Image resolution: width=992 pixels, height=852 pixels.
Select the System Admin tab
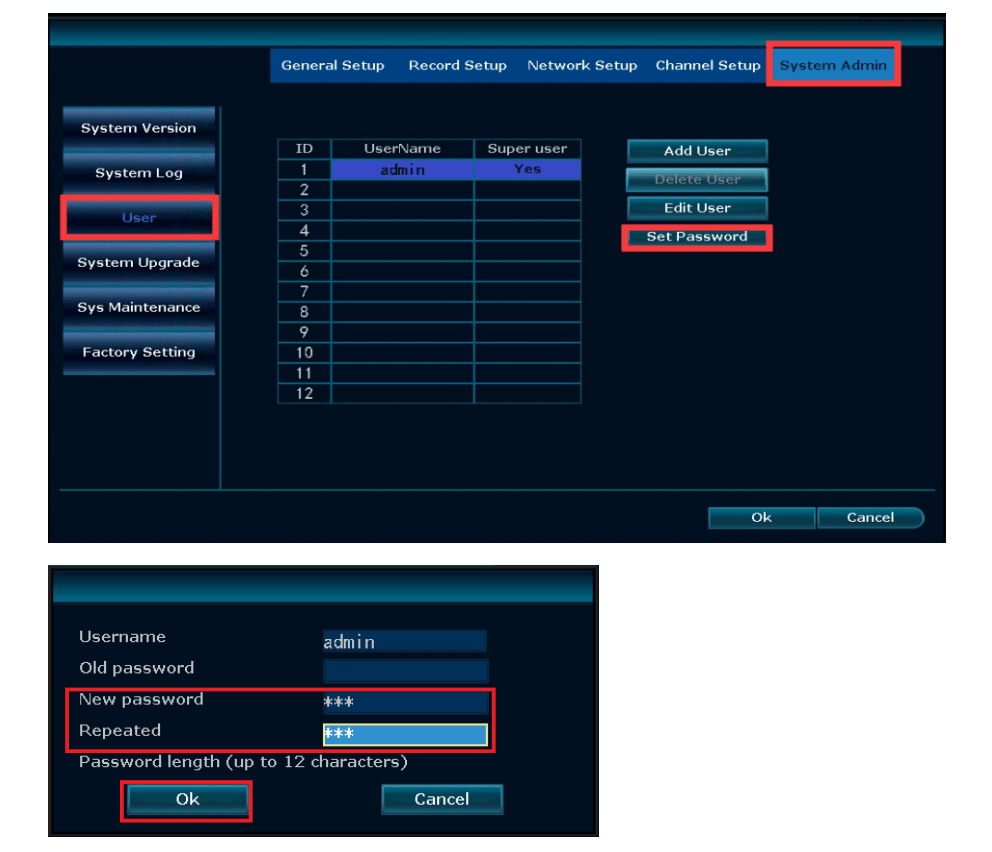pyautogui.click(x=833, y=66)
